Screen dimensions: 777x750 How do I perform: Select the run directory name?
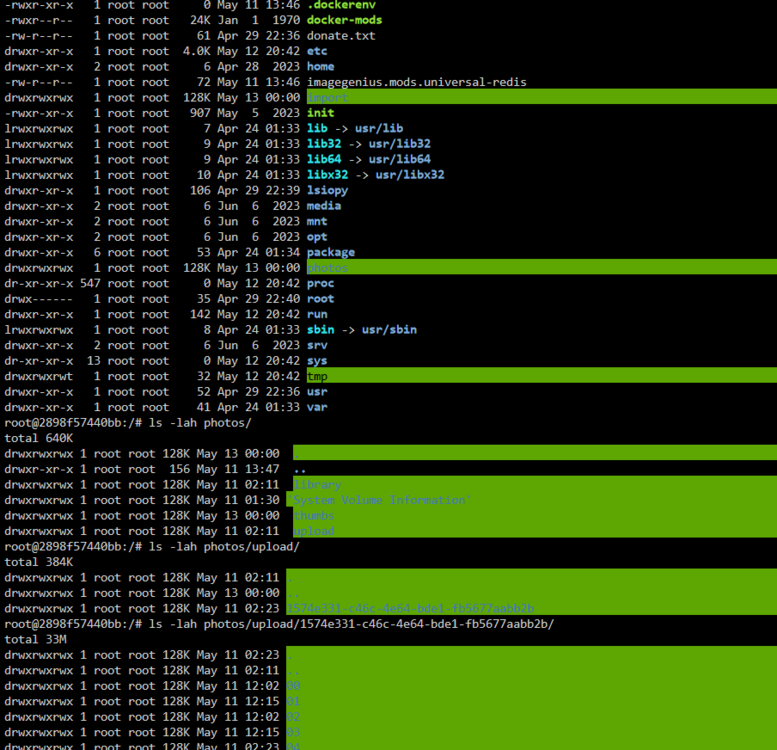[317, 315]
